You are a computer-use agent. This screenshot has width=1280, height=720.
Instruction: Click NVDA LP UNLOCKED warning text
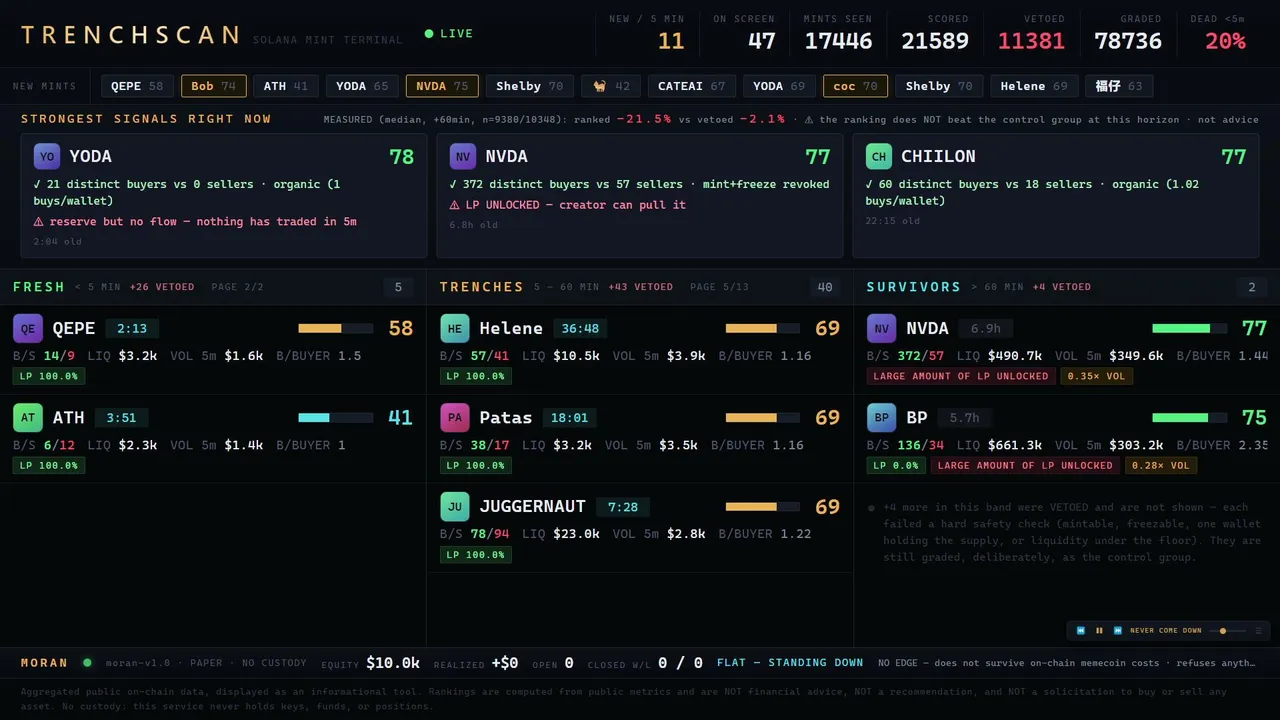[568, 205]
